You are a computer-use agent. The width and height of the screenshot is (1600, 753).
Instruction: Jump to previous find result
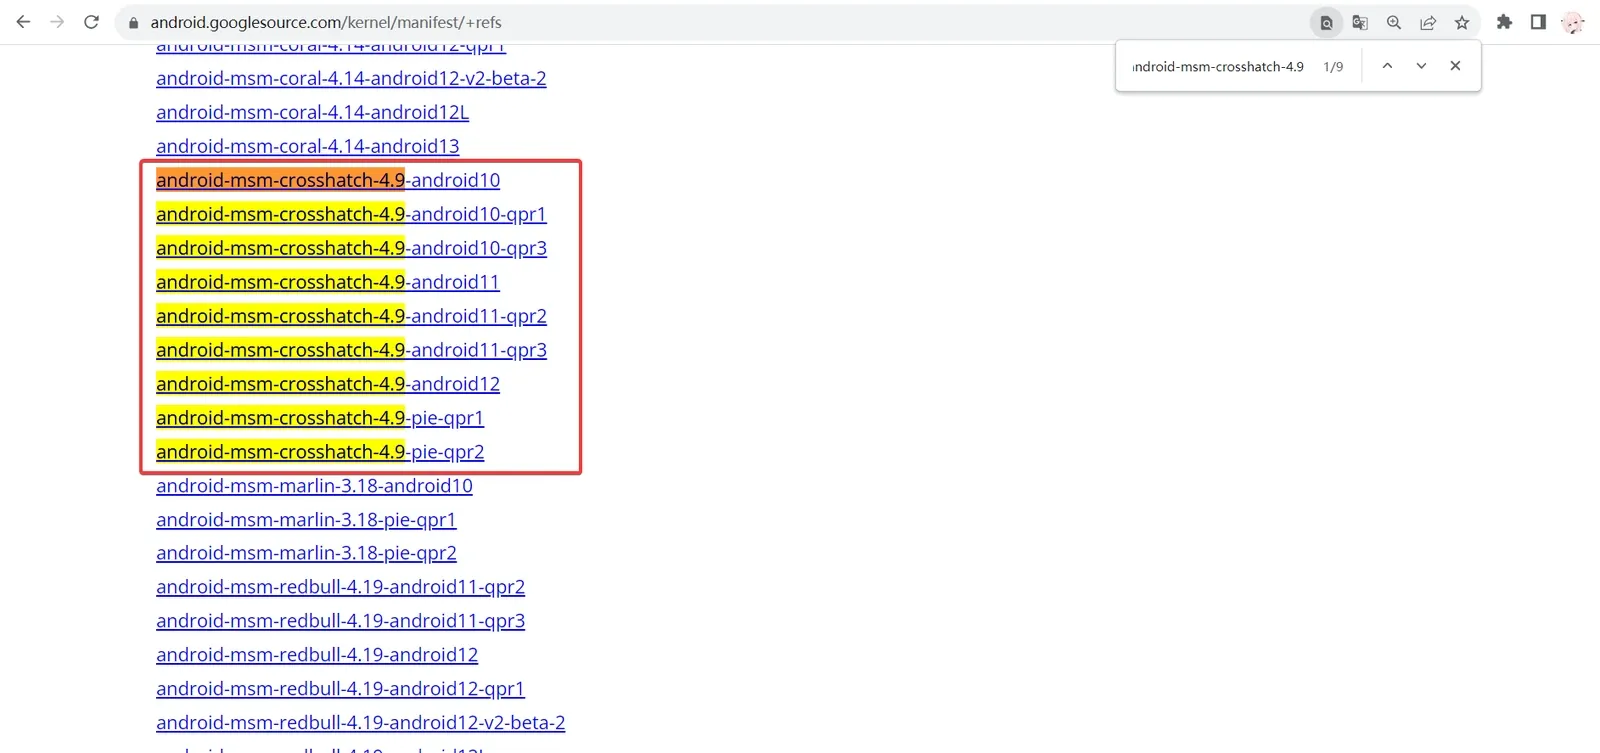(x=1387, y=66)
